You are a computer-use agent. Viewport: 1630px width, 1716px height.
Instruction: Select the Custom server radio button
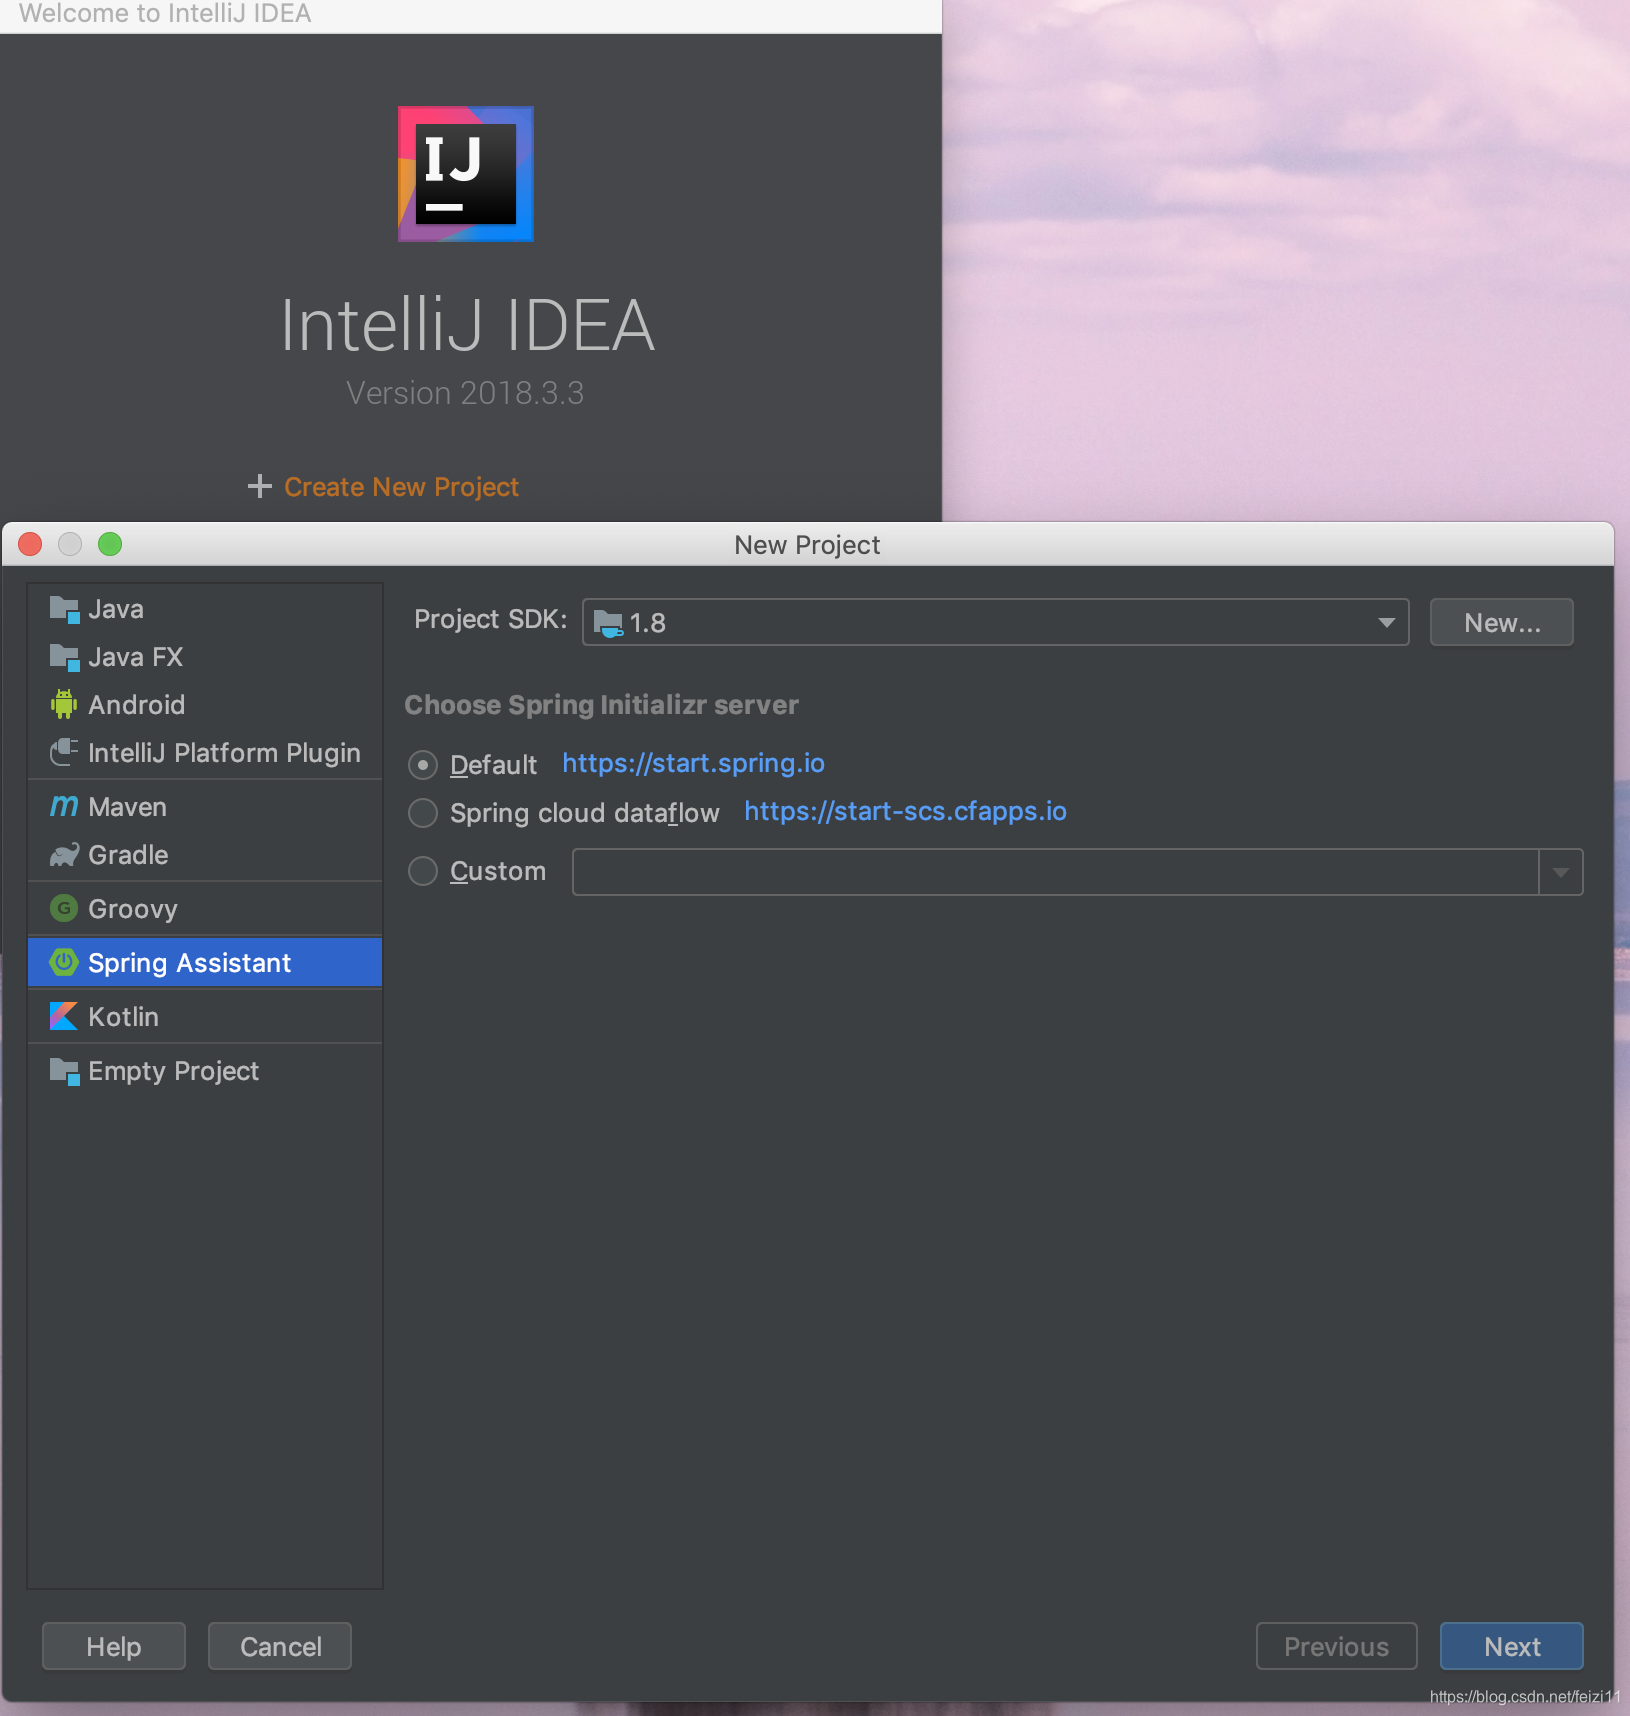pos(423,871)
